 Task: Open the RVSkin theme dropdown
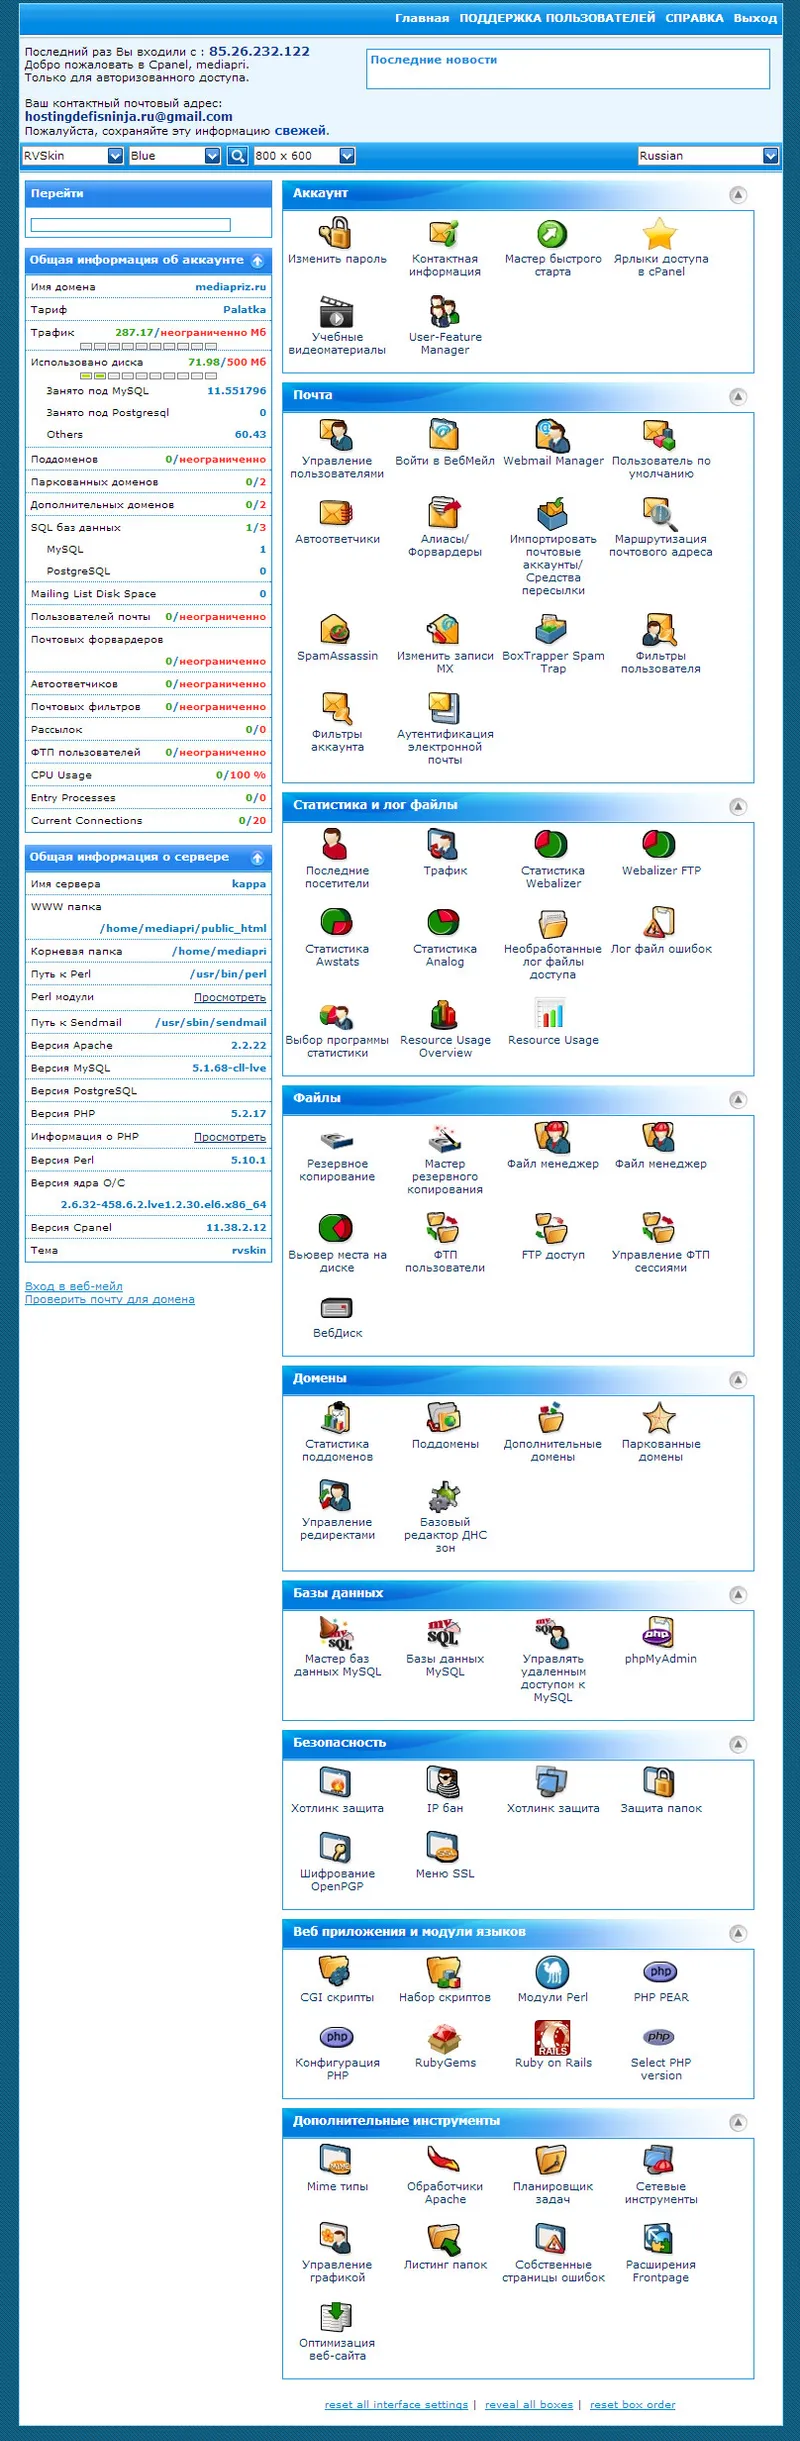(x=73, y=156)
